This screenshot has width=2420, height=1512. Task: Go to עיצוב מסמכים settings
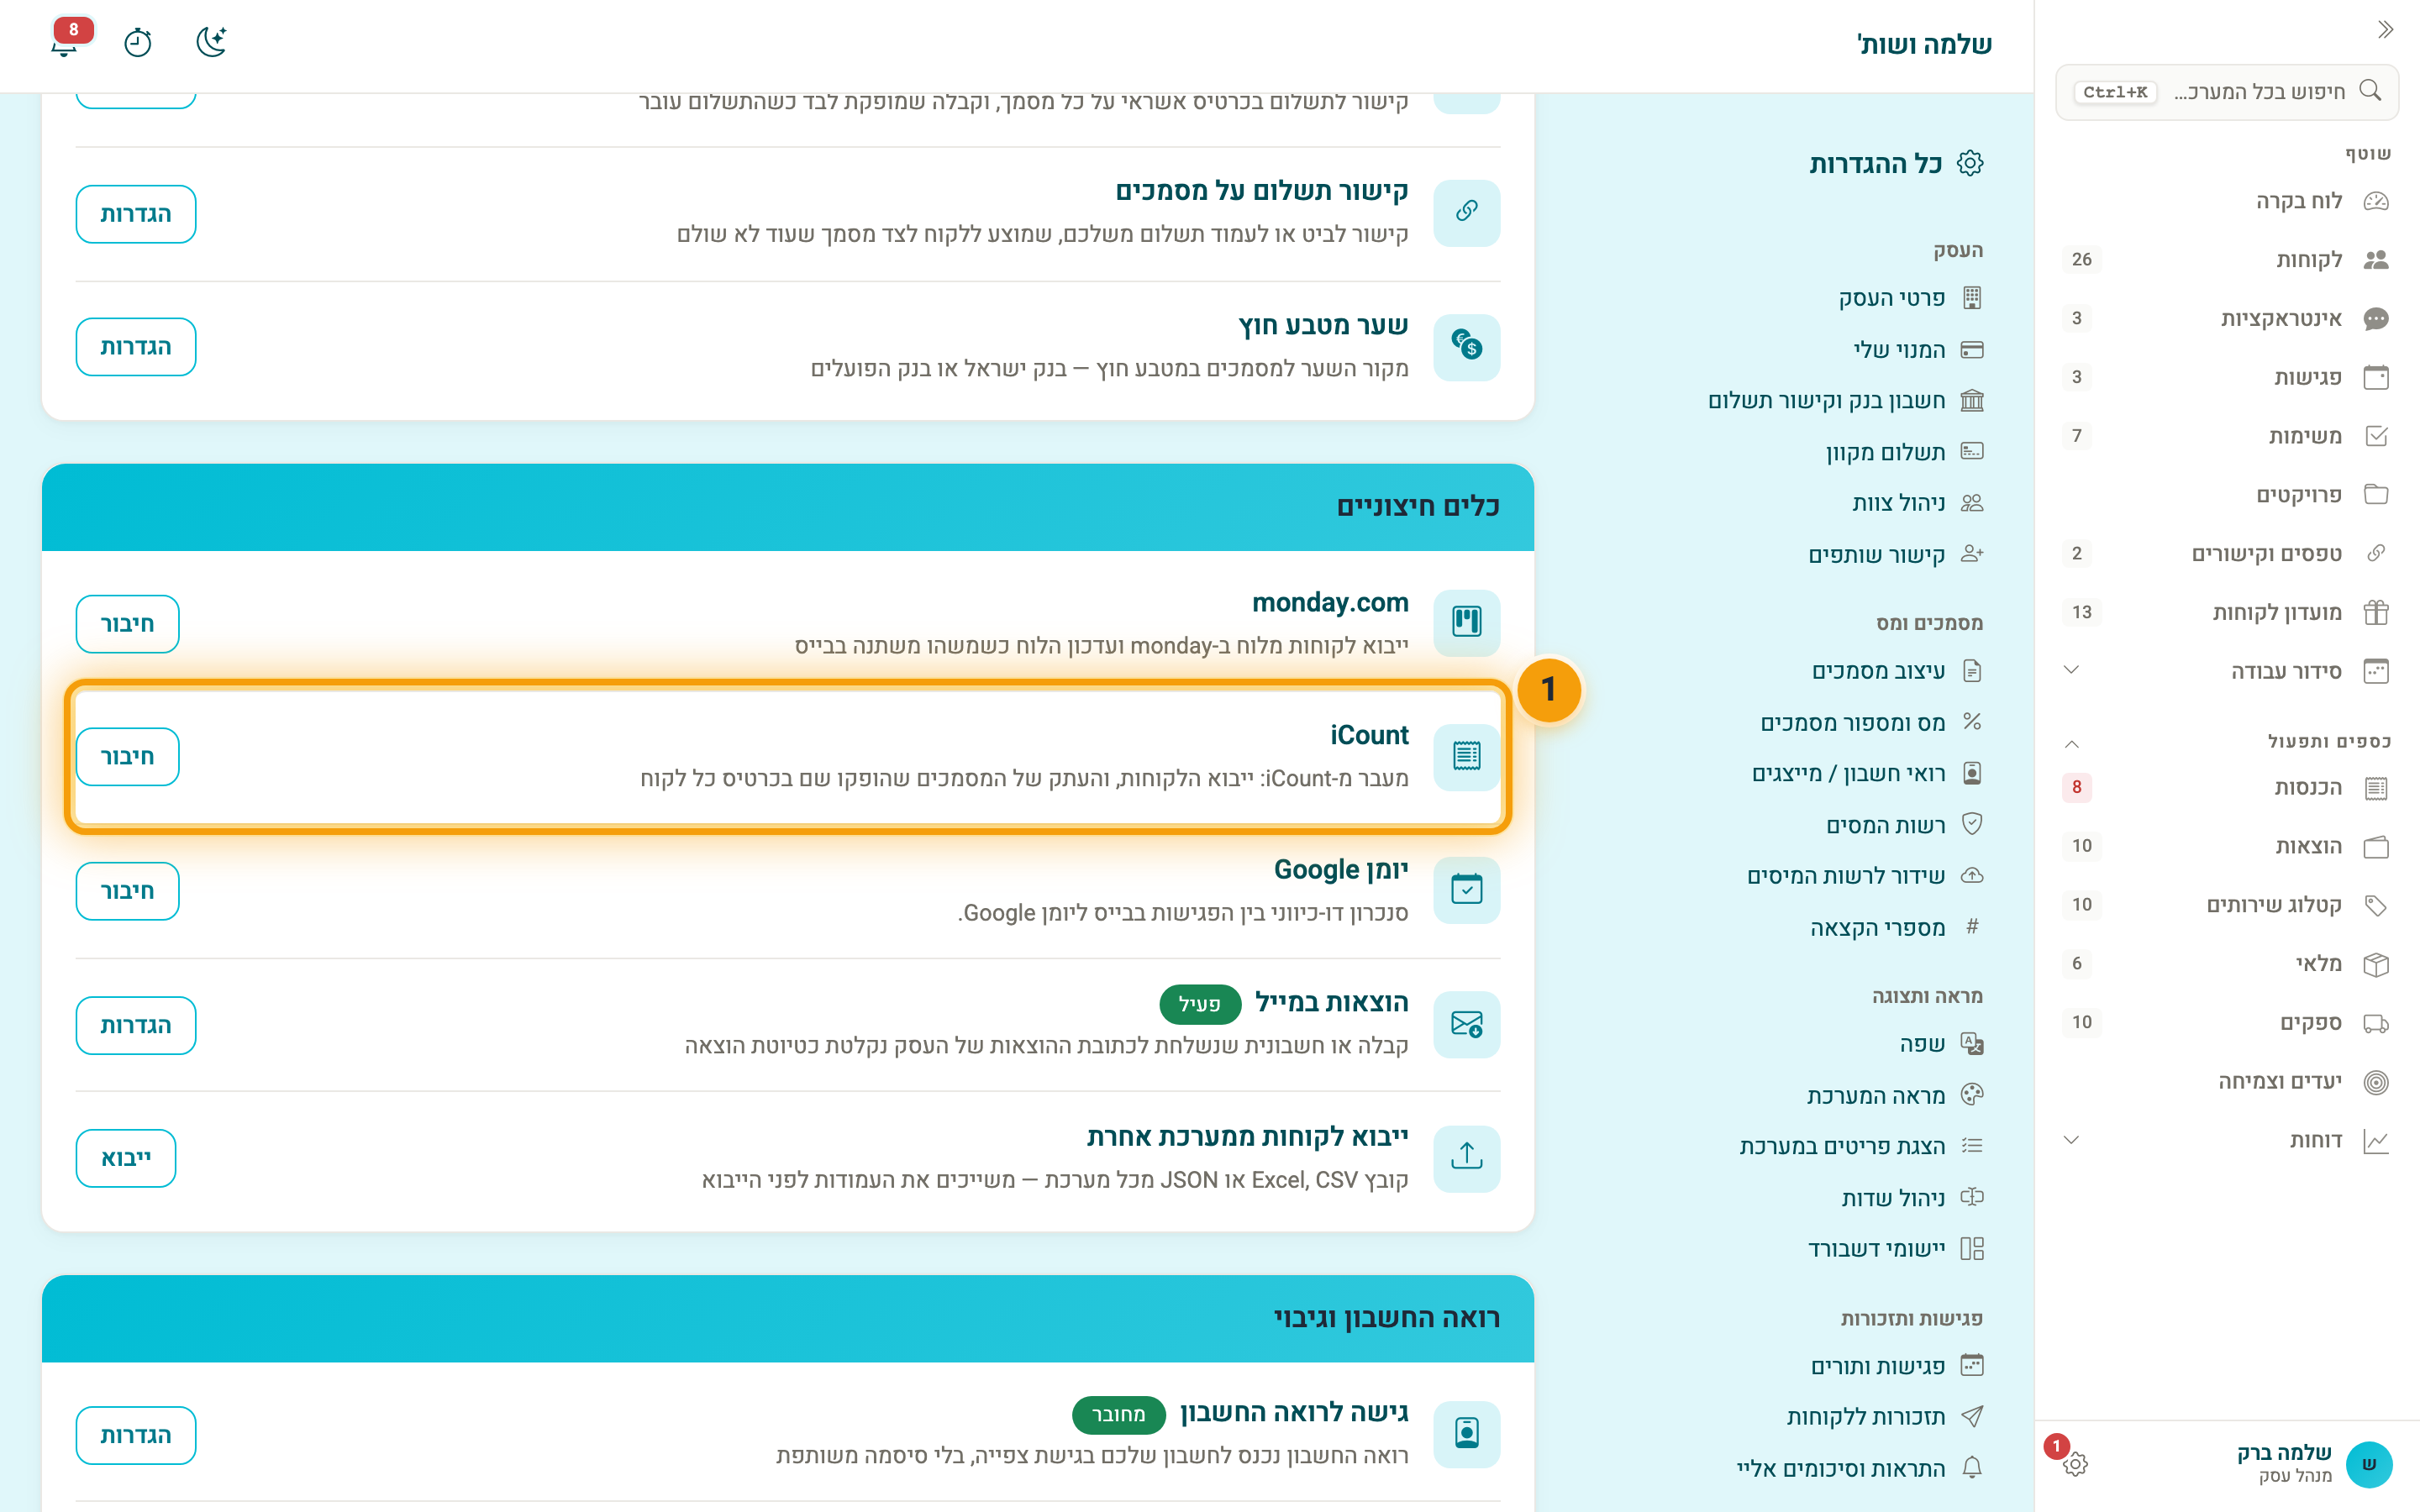[x=1897, y=671]
